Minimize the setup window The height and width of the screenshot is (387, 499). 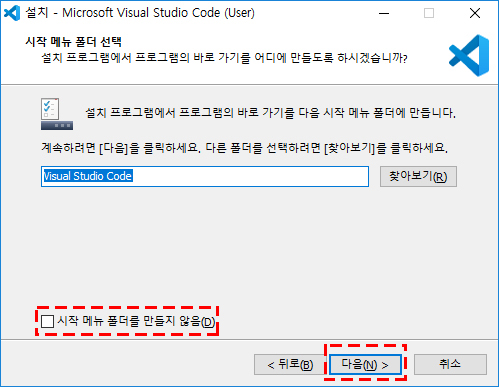384,13
